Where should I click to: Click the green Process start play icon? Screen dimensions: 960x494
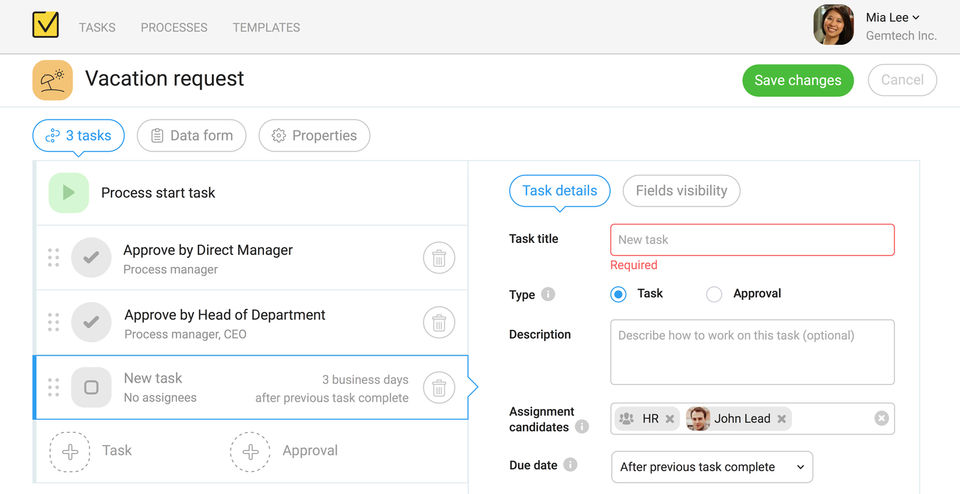69,193
